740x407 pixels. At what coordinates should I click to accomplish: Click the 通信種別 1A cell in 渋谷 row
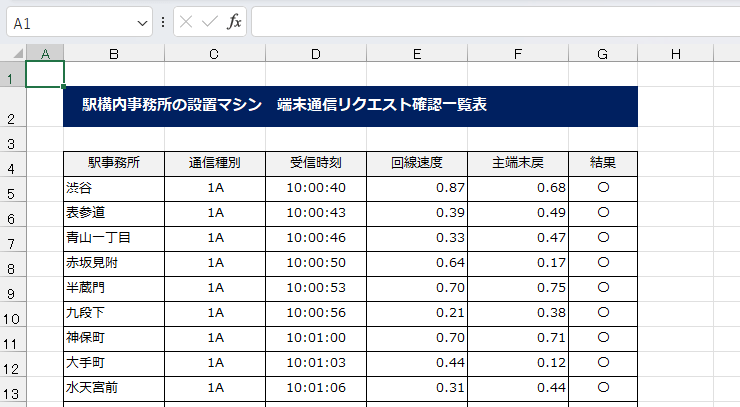[215, 189]
